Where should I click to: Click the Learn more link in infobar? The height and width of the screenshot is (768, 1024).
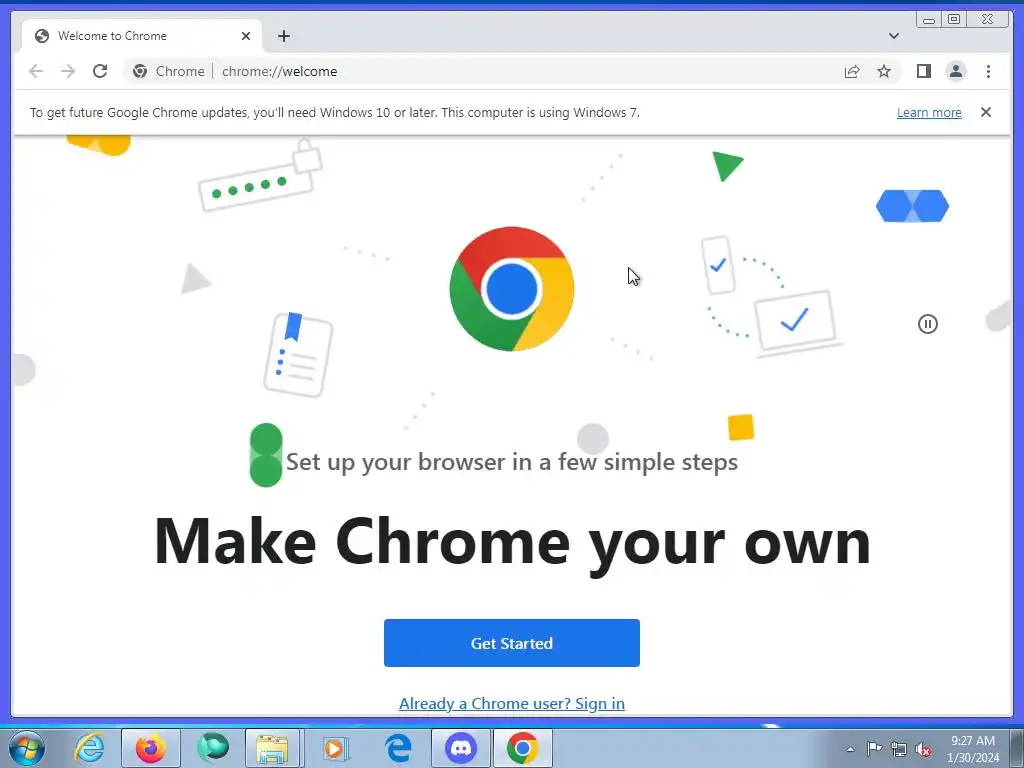point(929,112)
